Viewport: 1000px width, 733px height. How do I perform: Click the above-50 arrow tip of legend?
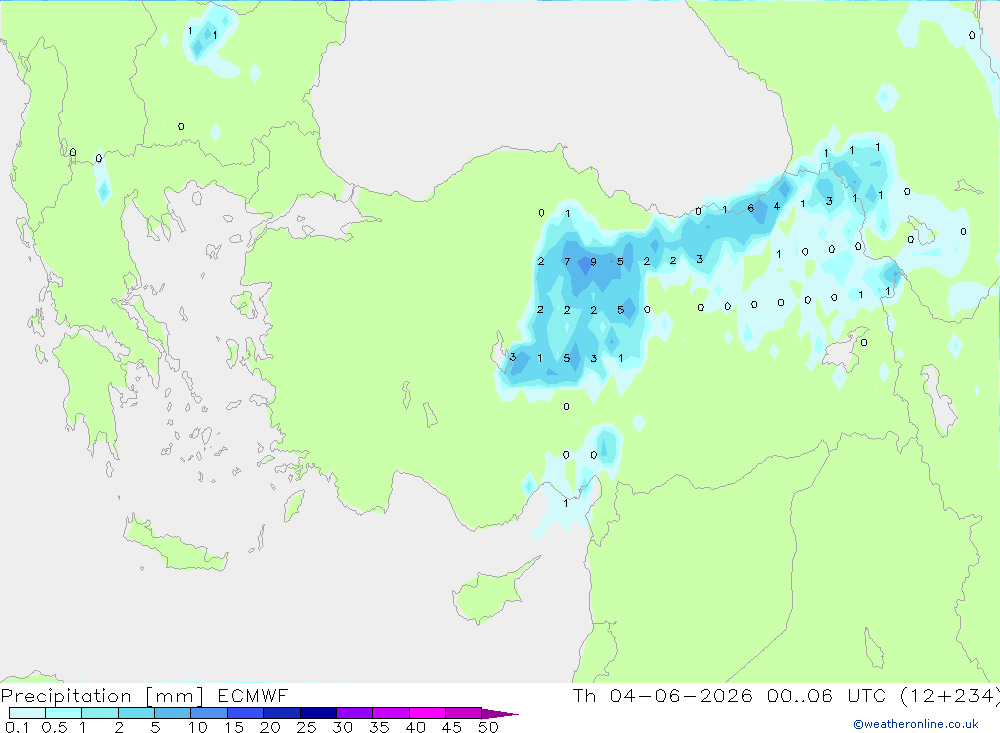(499, 714)
